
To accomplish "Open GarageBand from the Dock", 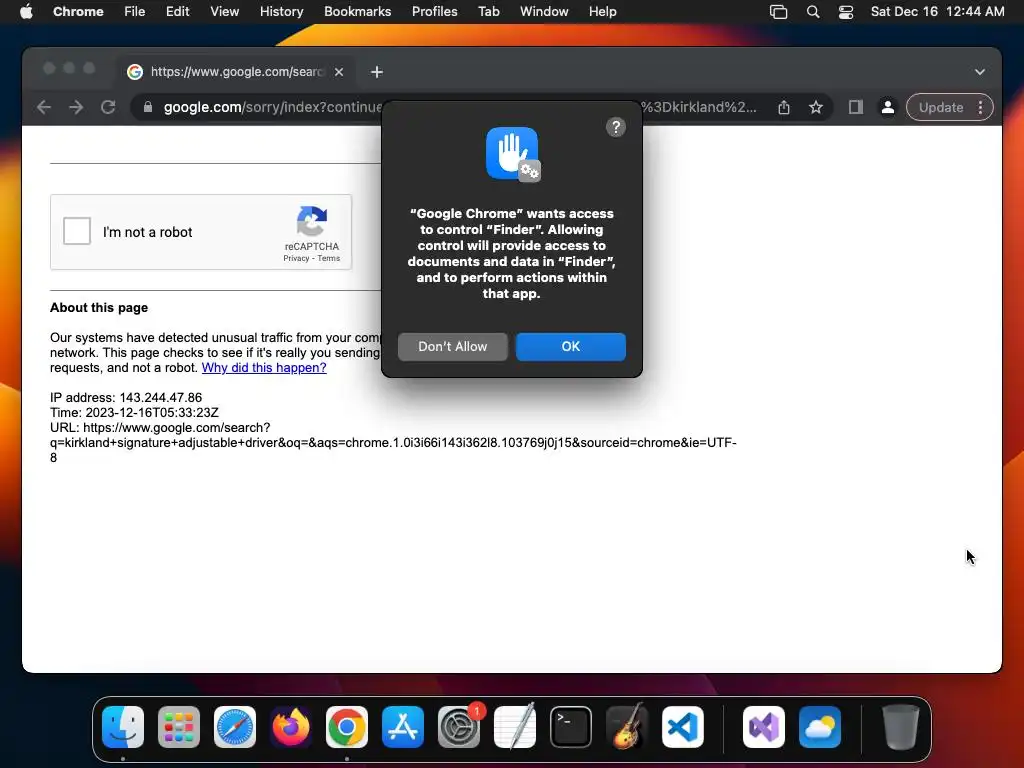I will pos(627,727).
